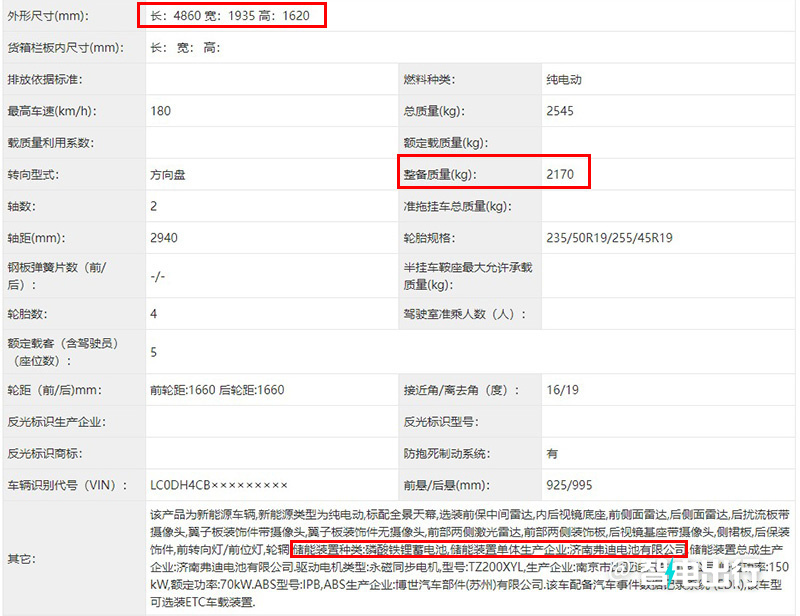Select the ABS value 有

click(x=552, y=454)
